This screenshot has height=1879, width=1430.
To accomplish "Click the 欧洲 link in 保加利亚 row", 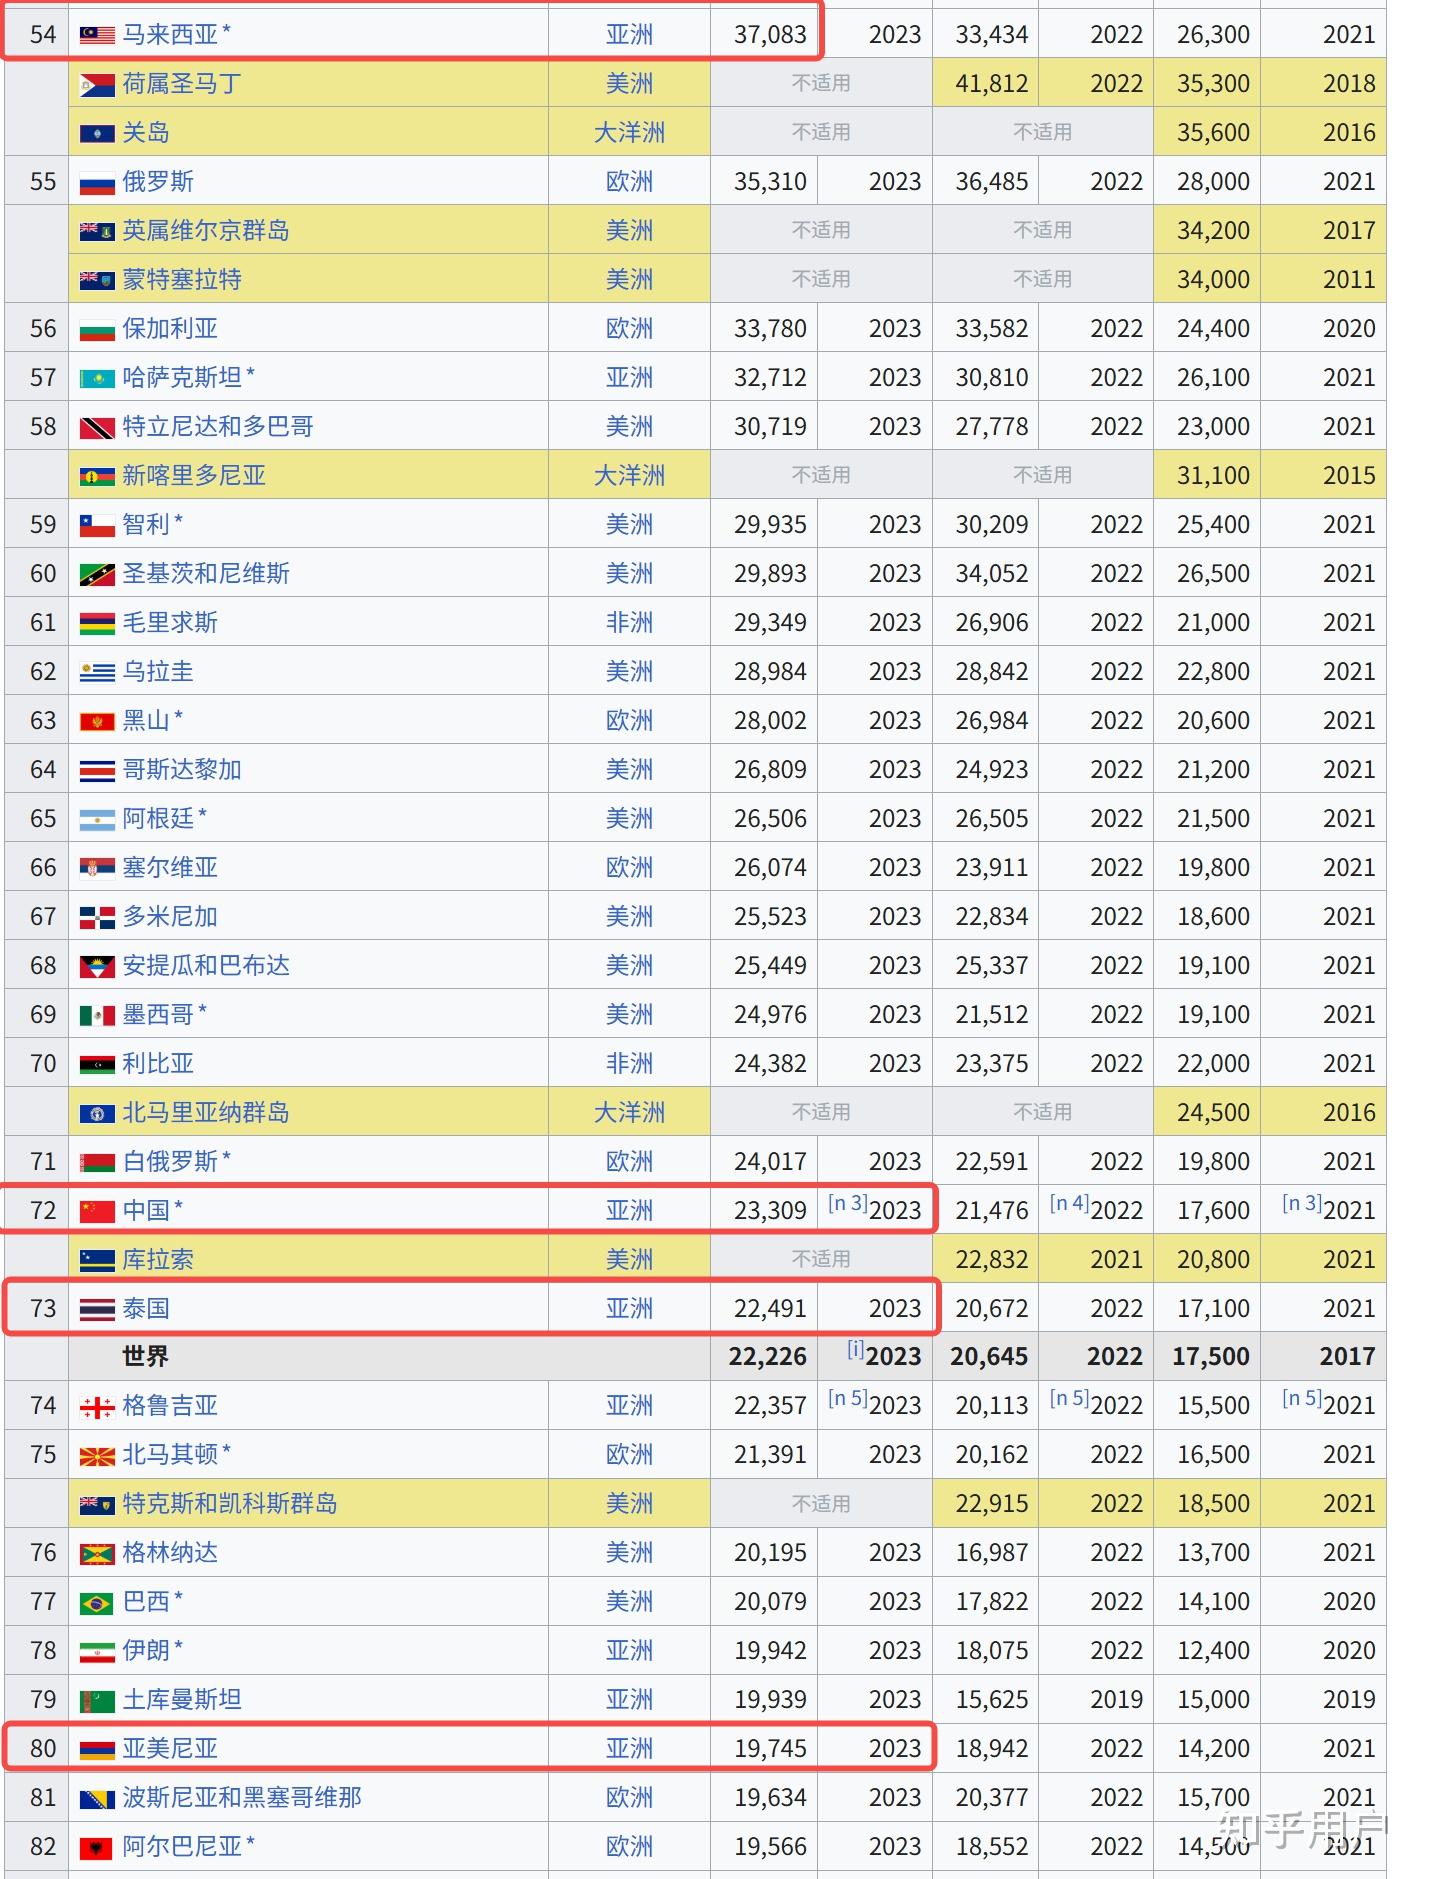I will [629, 329].
